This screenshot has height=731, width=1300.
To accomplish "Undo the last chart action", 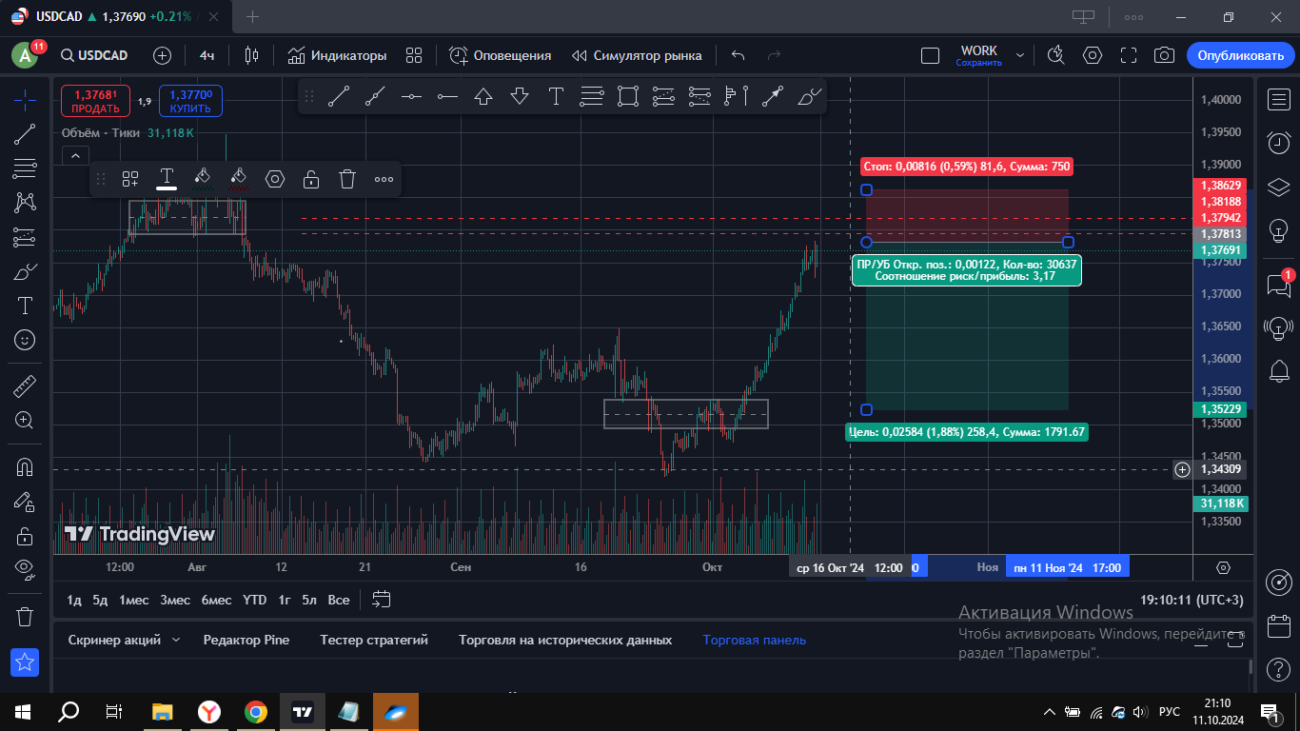I will point(738,55).
